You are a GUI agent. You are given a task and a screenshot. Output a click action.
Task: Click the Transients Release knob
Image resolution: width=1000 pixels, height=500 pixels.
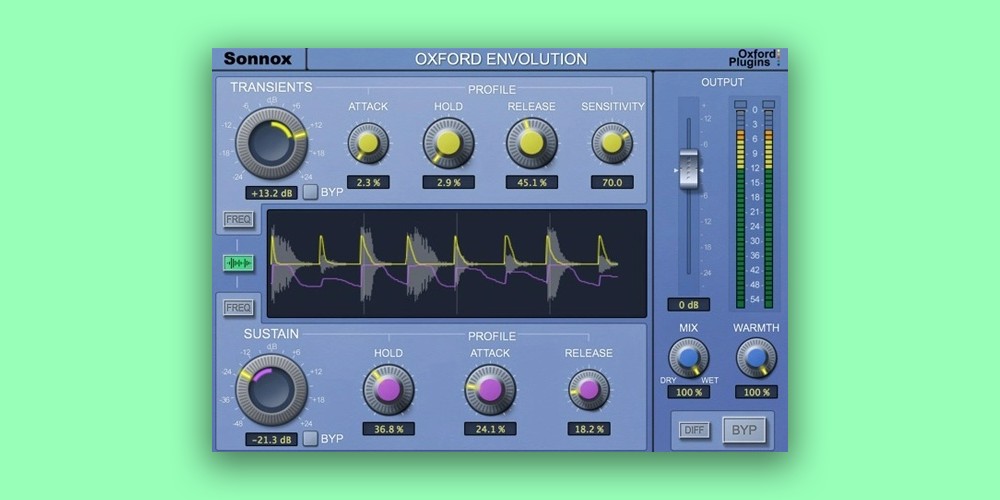(x=531, y=143)
